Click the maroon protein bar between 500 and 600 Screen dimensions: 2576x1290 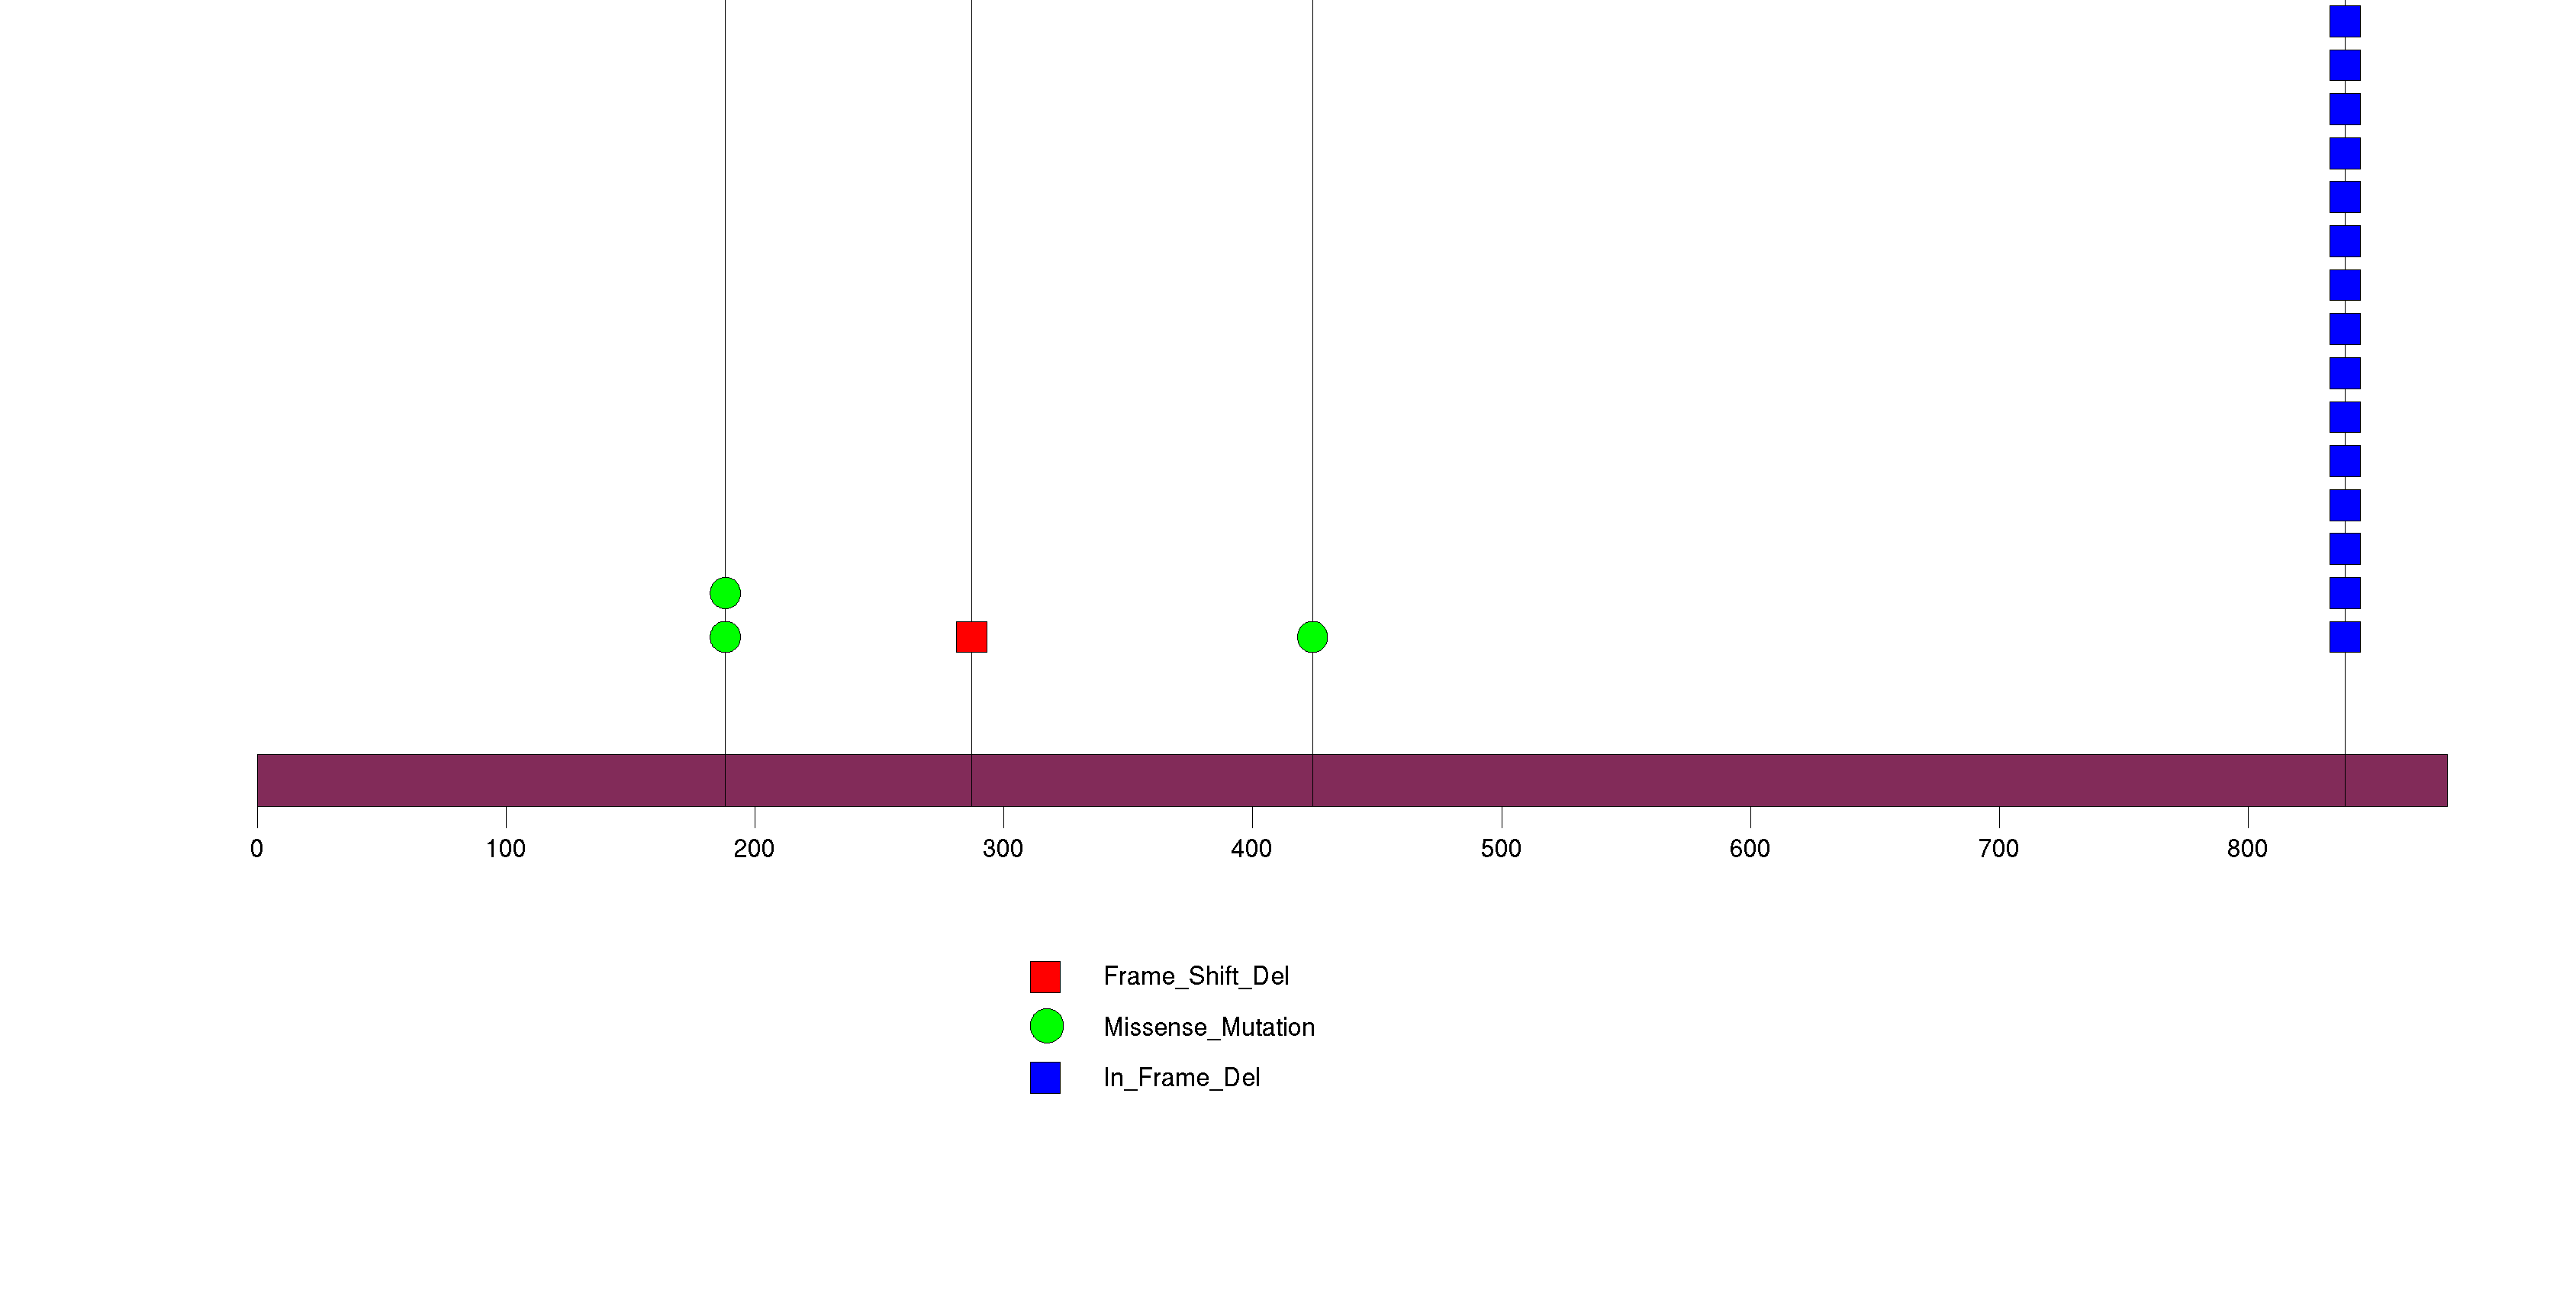click(x=1625, y=780)
